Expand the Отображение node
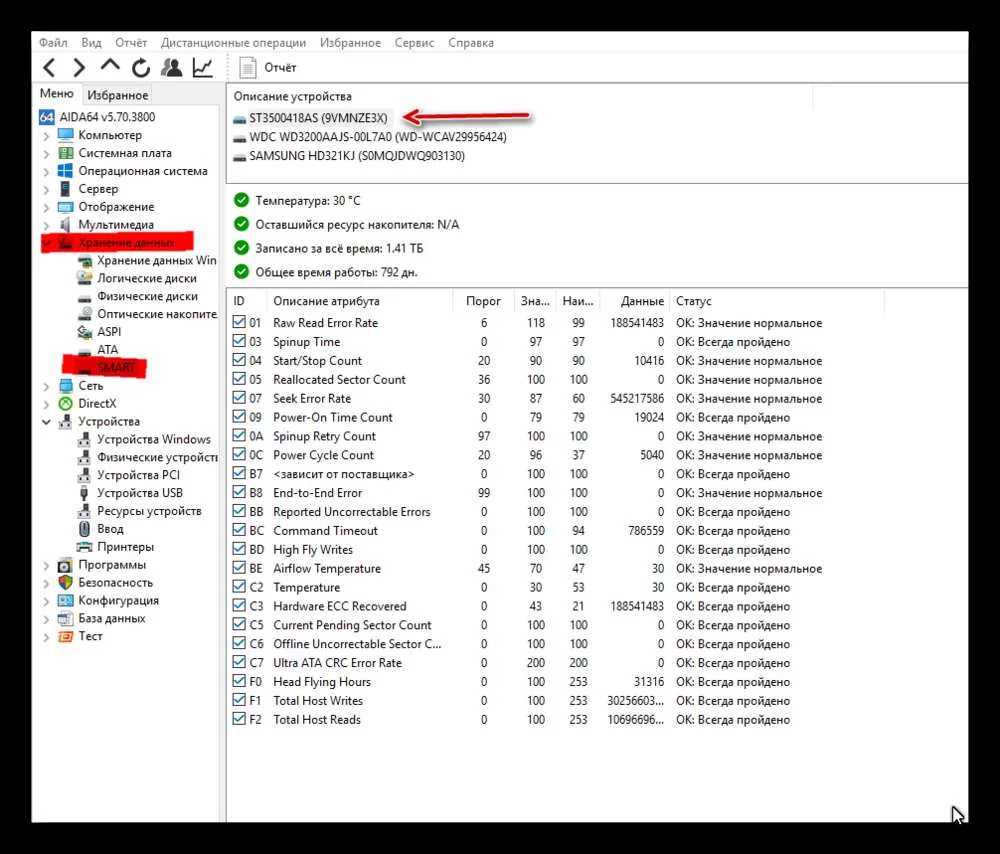The image size is (1000, 854). tap(46, 207)
